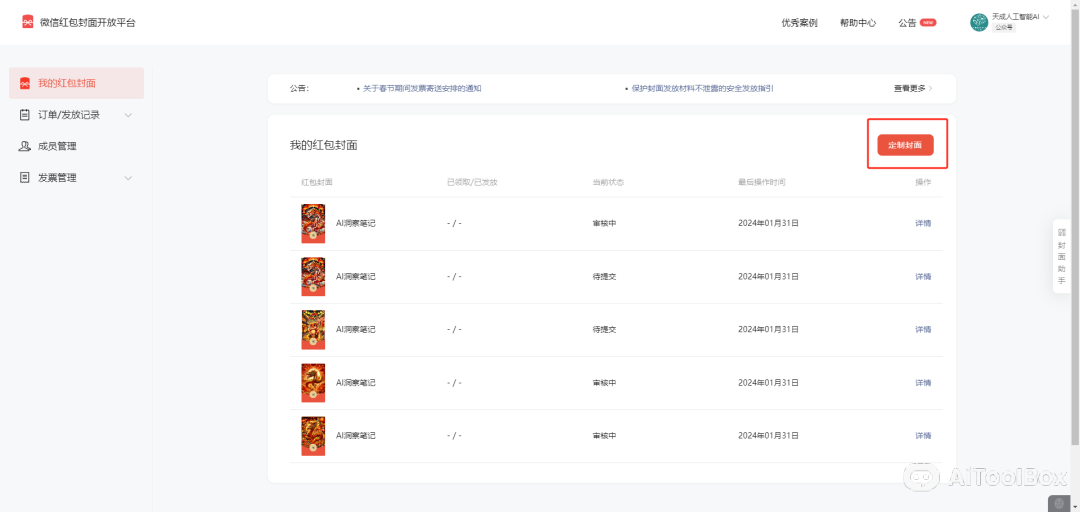Click the third row's cover thumbnail
The height and width of the screenshot is (512, 1080).
[x=313, y=330]
